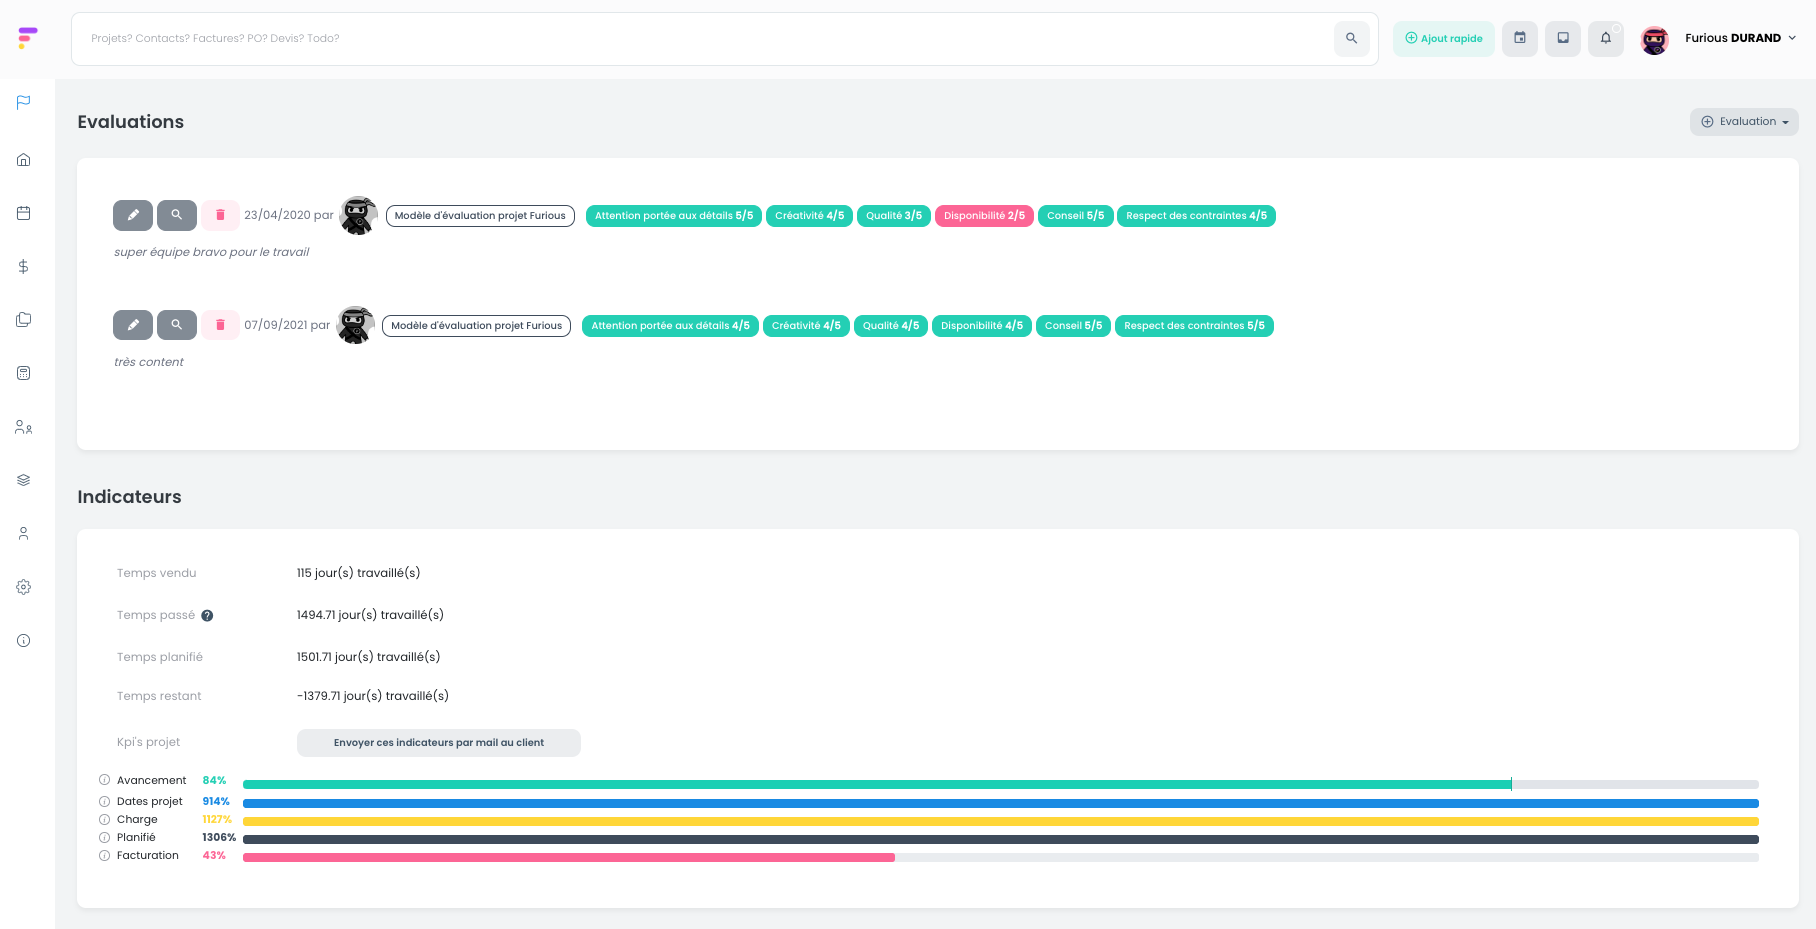Click info icon next to Charge
This screenshot has height=929, width=1816.
click(104, 819)
